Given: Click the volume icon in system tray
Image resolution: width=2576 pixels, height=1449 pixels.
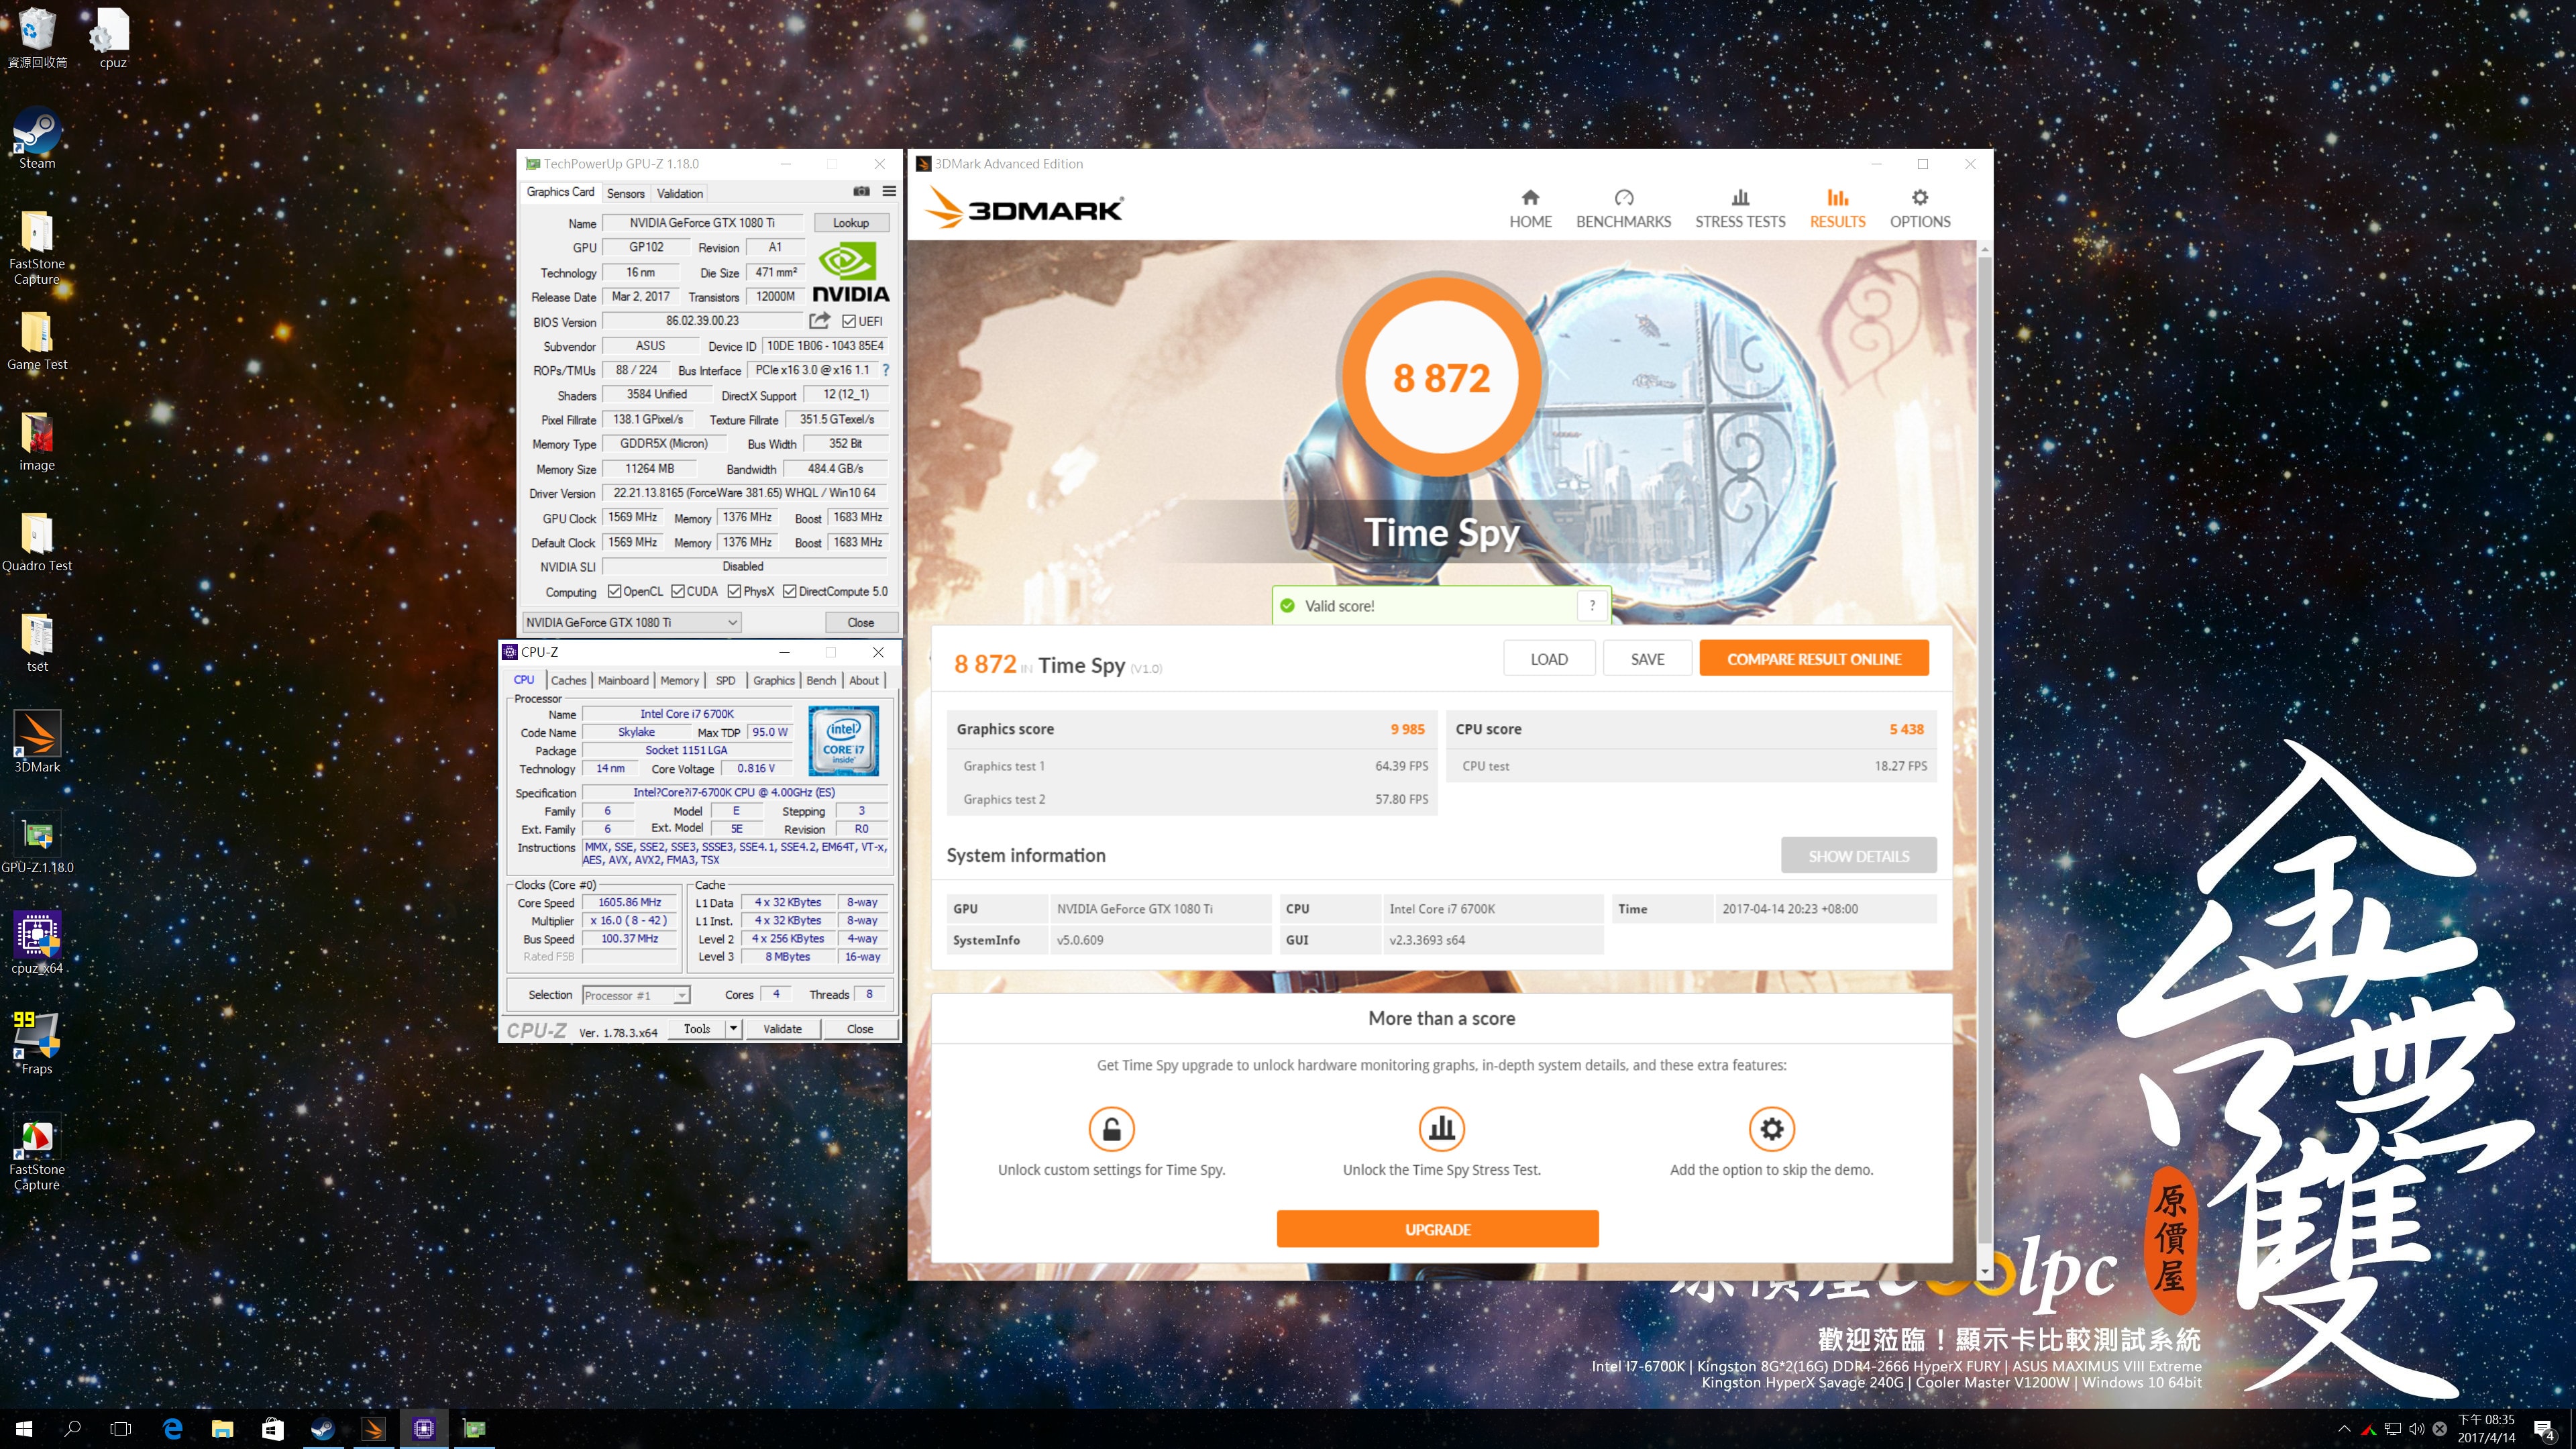Looking at the screenshot, I should 2416,1429.
